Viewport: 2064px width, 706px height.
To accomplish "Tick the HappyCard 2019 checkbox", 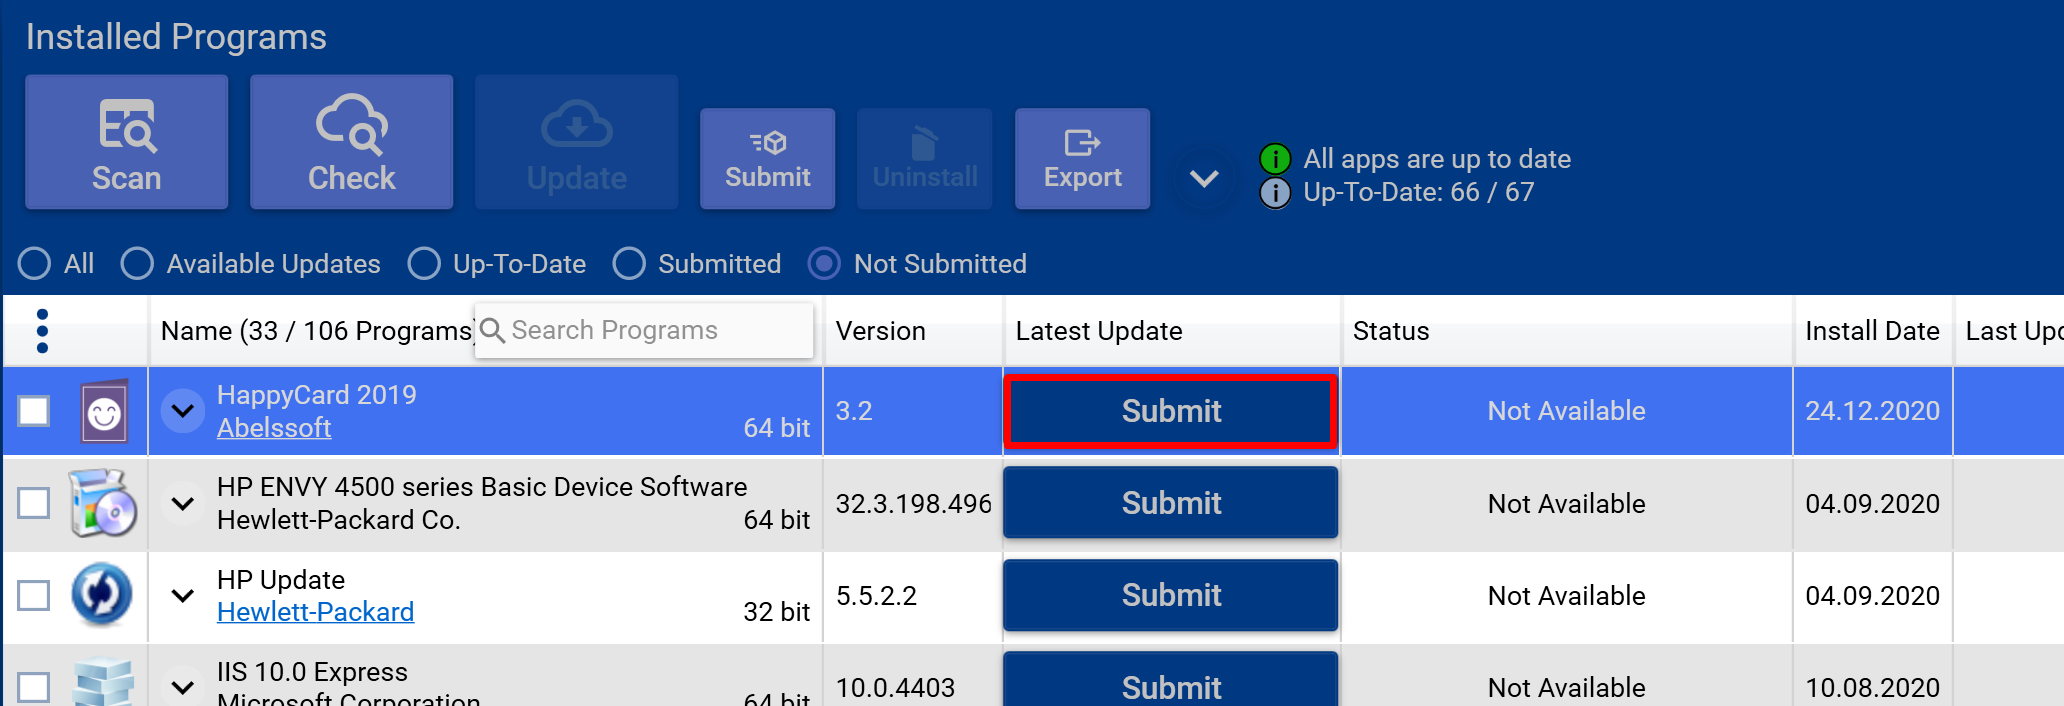I will 34,411.
